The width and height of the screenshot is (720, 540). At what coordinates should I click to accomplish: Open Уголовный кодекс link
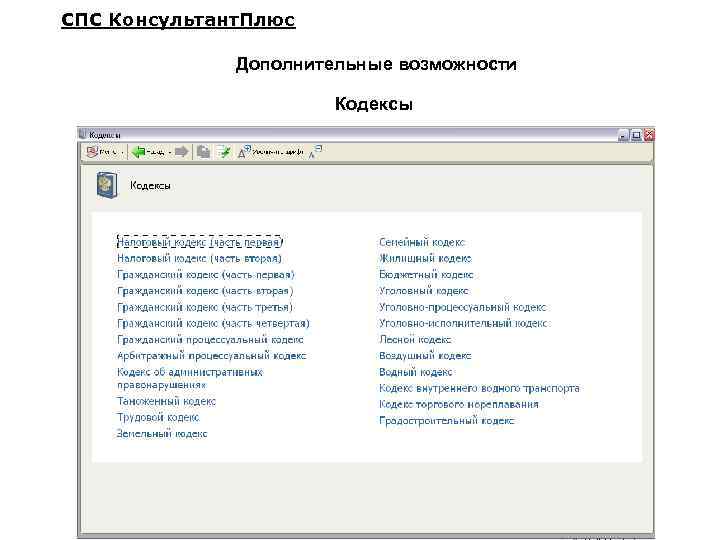424,291
